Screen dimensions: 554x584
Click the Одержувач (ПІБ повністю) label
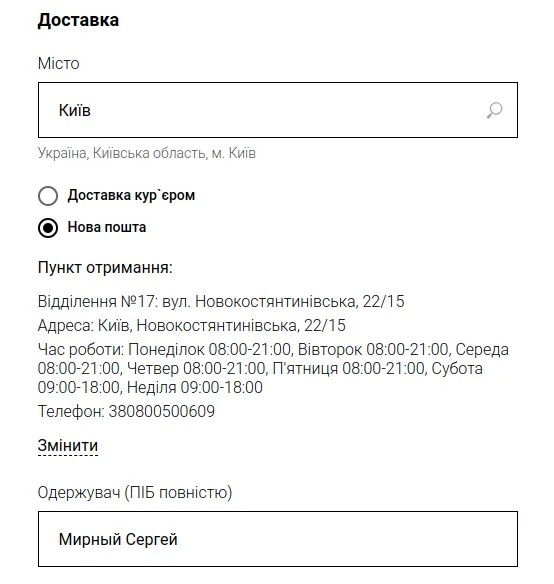click(x=135, y=492)
